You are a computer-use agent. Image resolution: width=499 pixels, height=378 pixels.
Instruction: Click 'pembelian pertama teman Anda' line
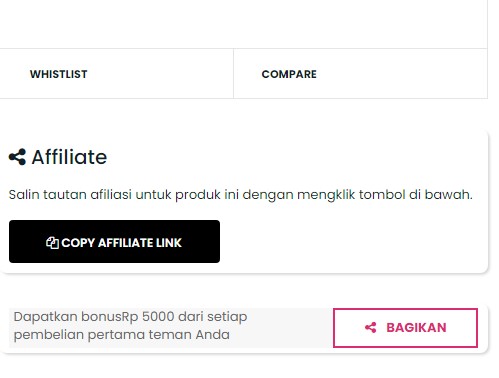[x=122, y=334]
